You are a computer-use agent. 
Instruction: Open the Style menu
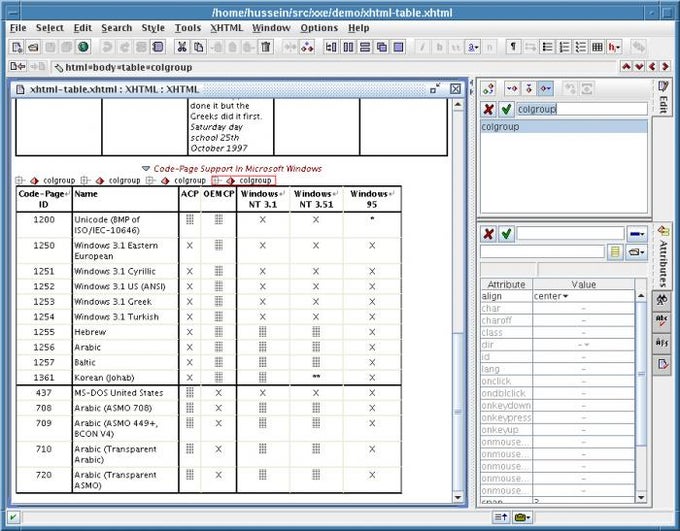(x=153, y=28)
